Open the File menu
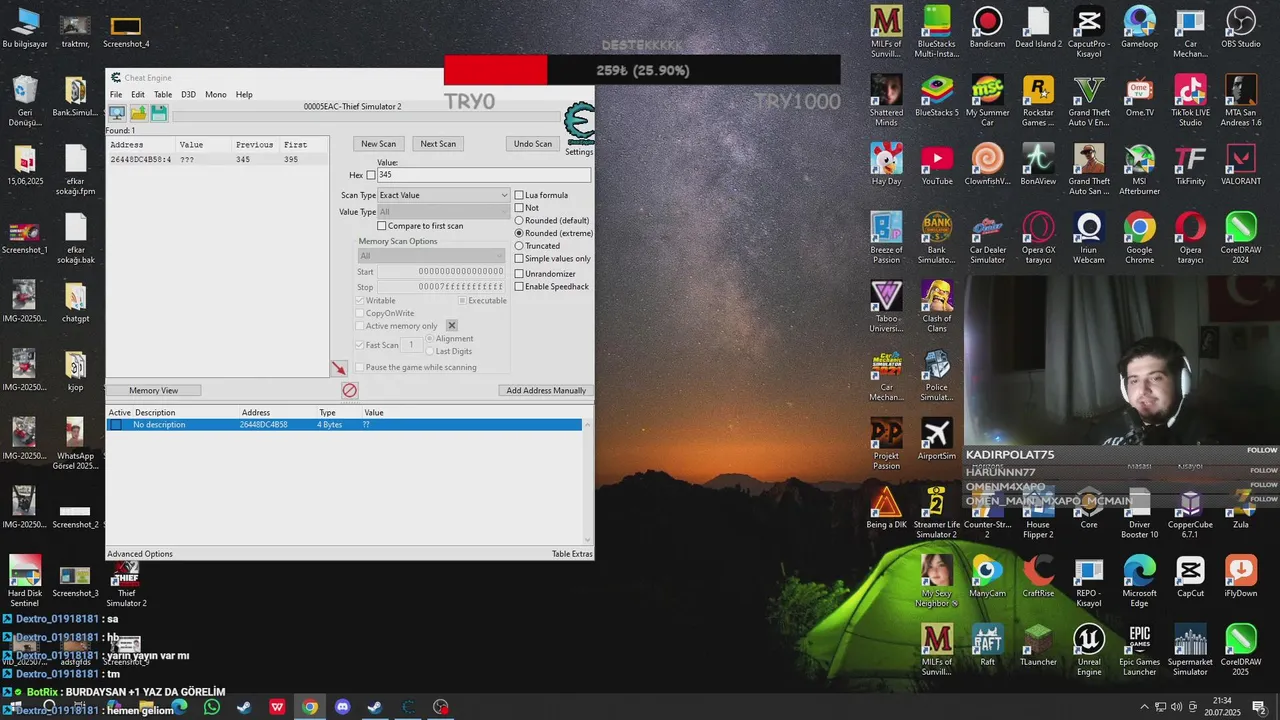The width and height of the screenshot is (1280, 720). point(116,94)
